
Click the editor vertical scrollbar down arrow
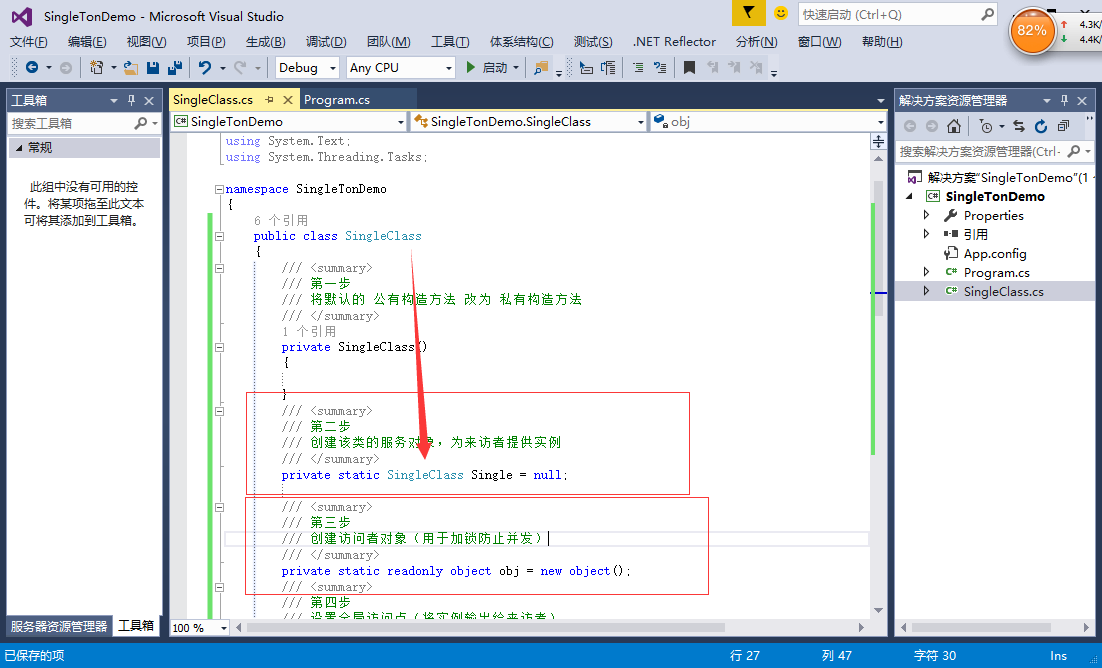[x=879, y=610]
